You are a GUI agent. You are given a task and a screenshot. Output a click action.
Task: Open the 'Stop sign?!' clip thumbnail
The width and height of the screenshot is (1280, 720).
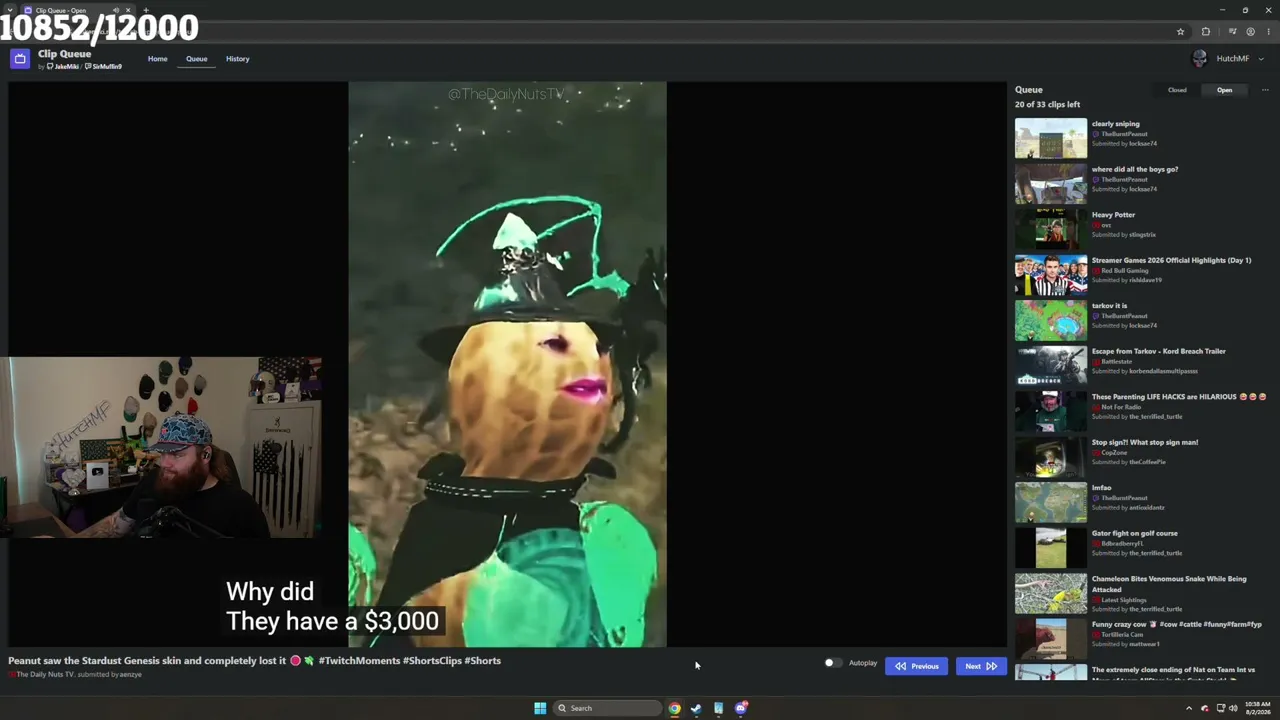1051,457
